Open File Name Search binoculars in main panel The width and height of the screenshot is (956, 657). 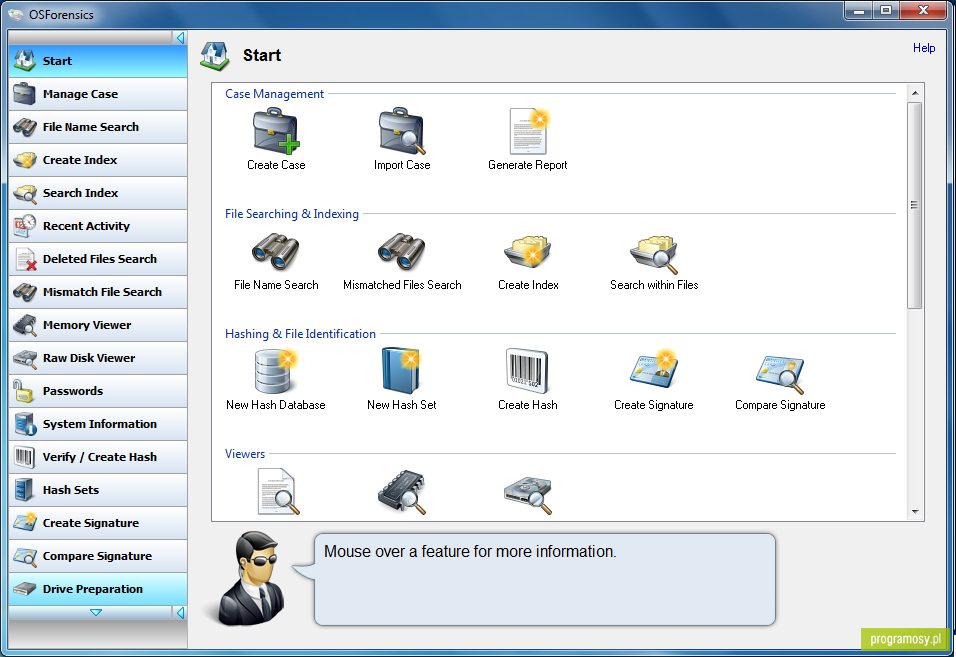(x=276, y=252)
